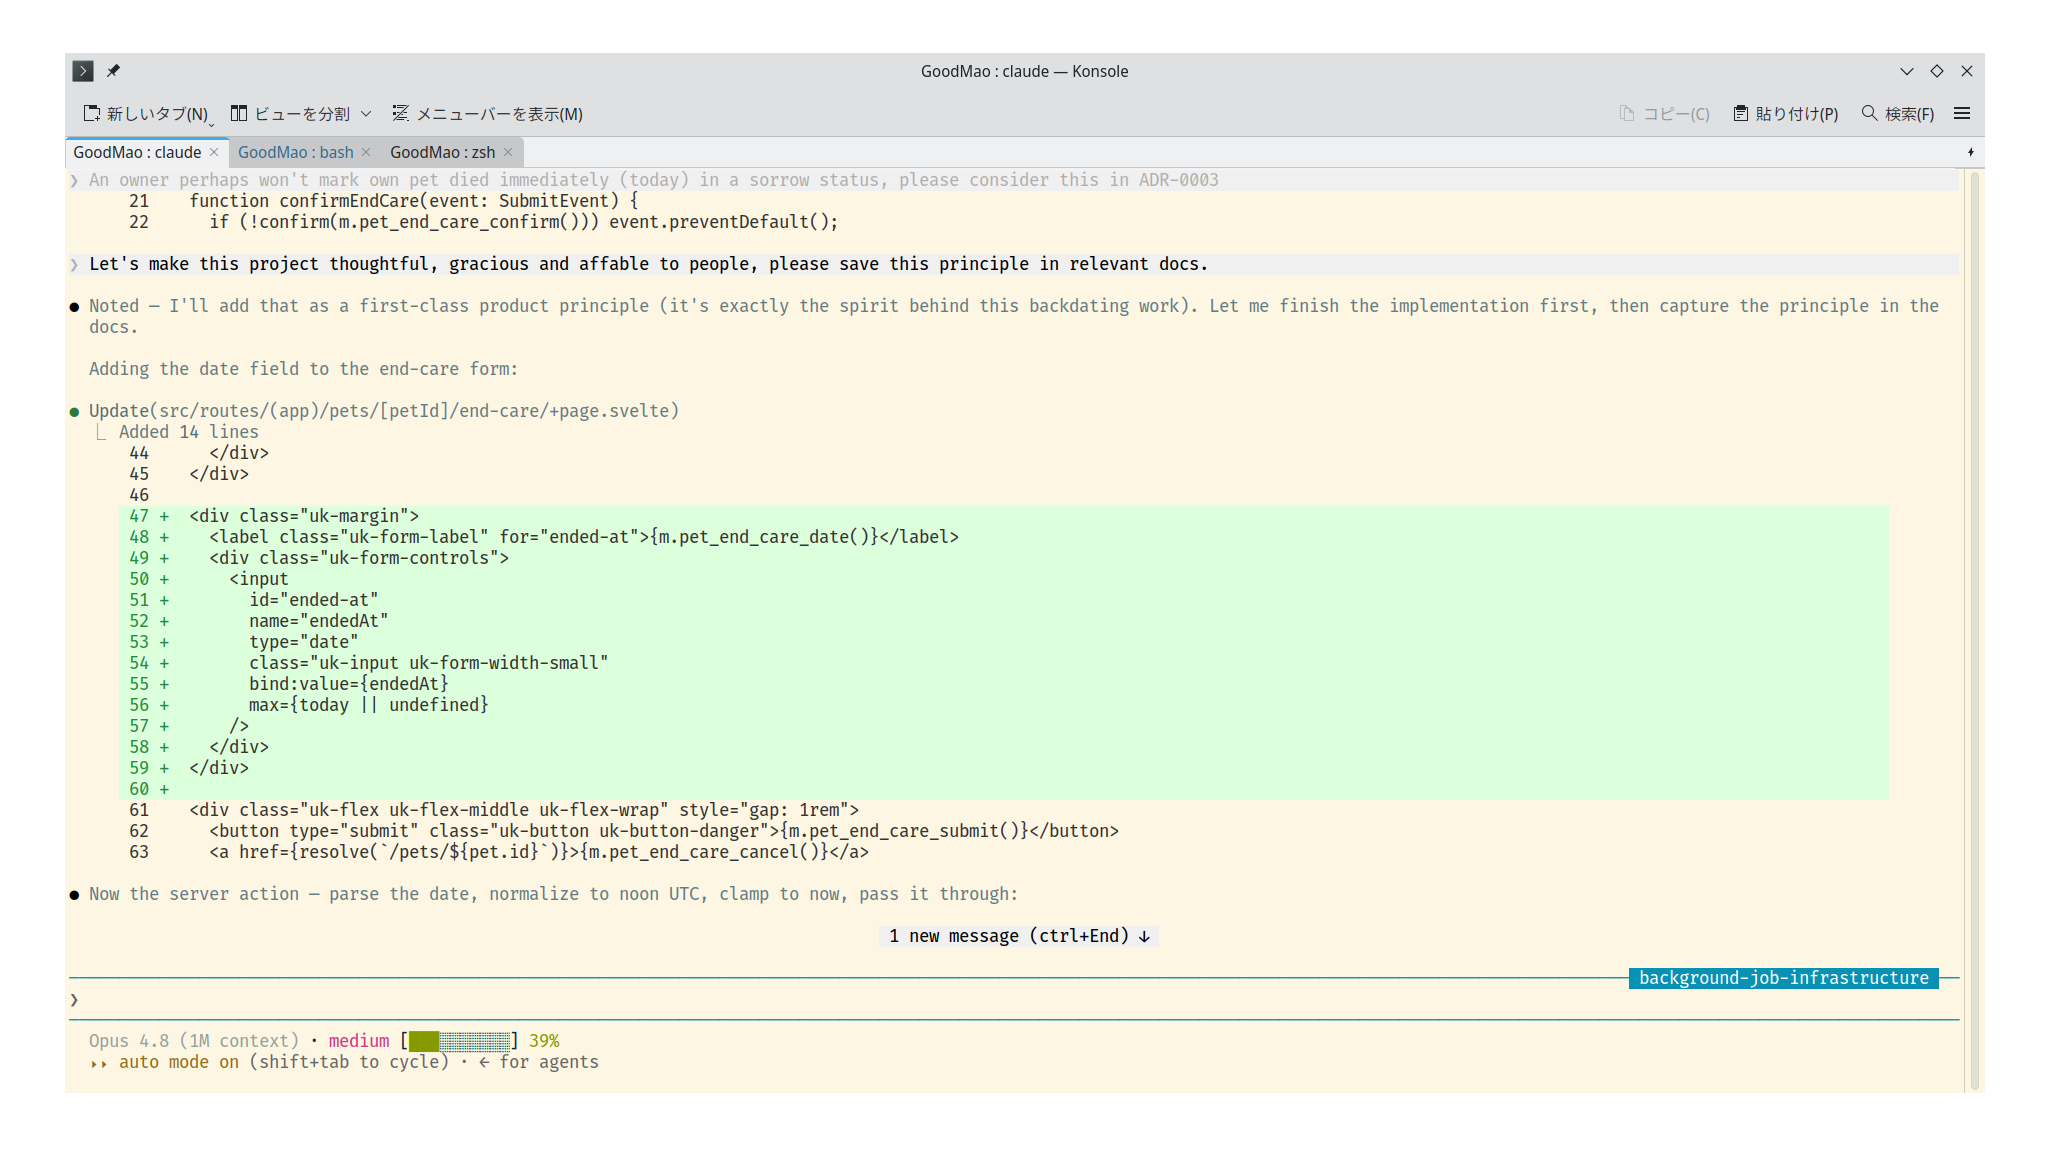The height and width of the screenshot is (1170, 2050).
Task: Click the context usage progress bar
Action: click(459, 1041)
